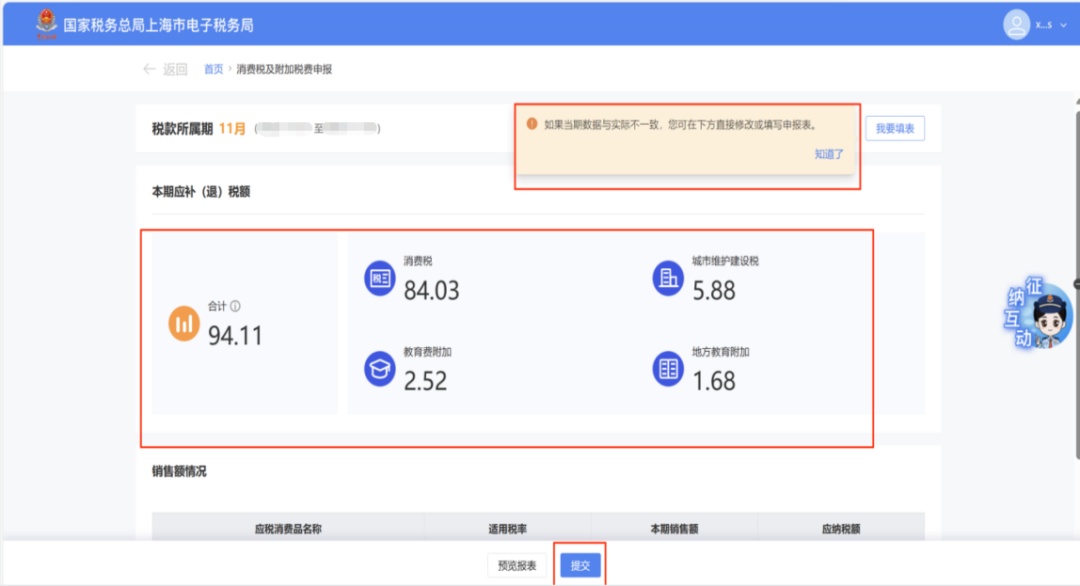This screenshot has width=1080, height=586.
Task: Click the 教育费附加 graduation cap icon
Action: pos(380,369)
